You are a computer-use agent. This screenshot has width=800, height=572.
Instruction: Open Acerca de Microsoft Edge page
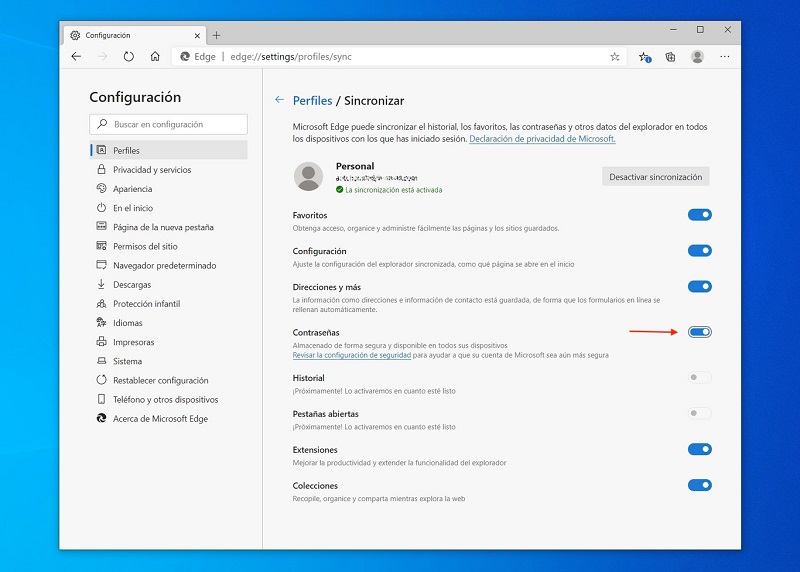168,418
